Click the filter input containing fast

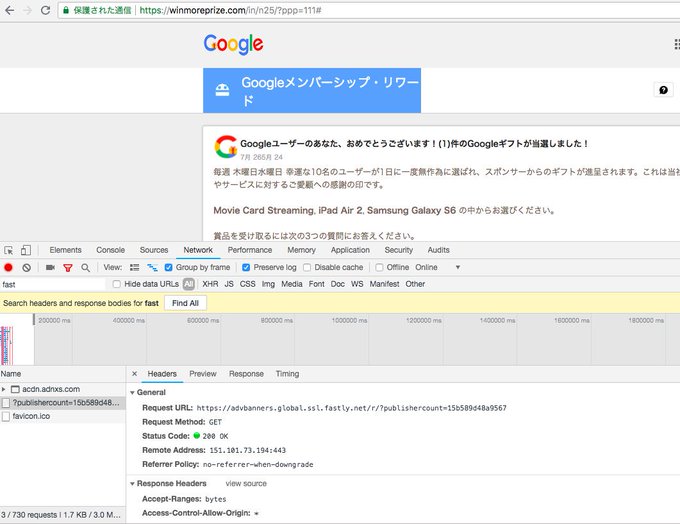[x=52, y=285]
